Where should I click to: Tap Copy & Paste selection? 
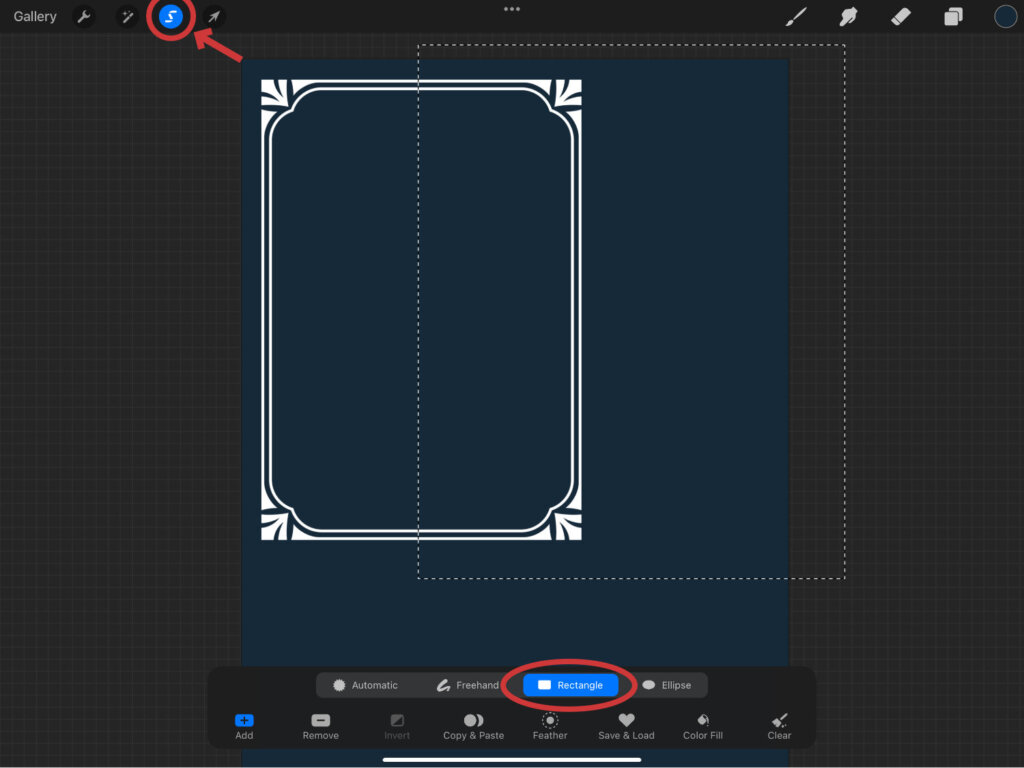(473, 726)
